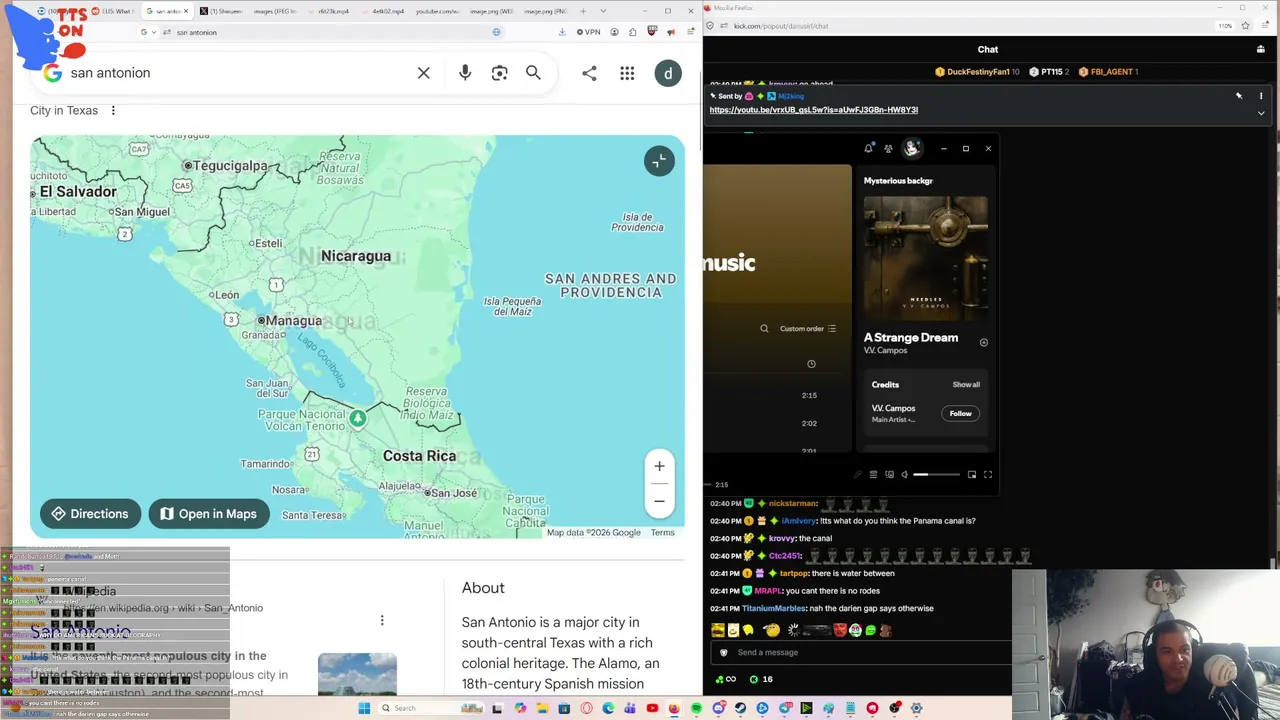1280x720 pixels.
Task: Open the Spotify miniplayer
Action: click(x=971, y=475)
